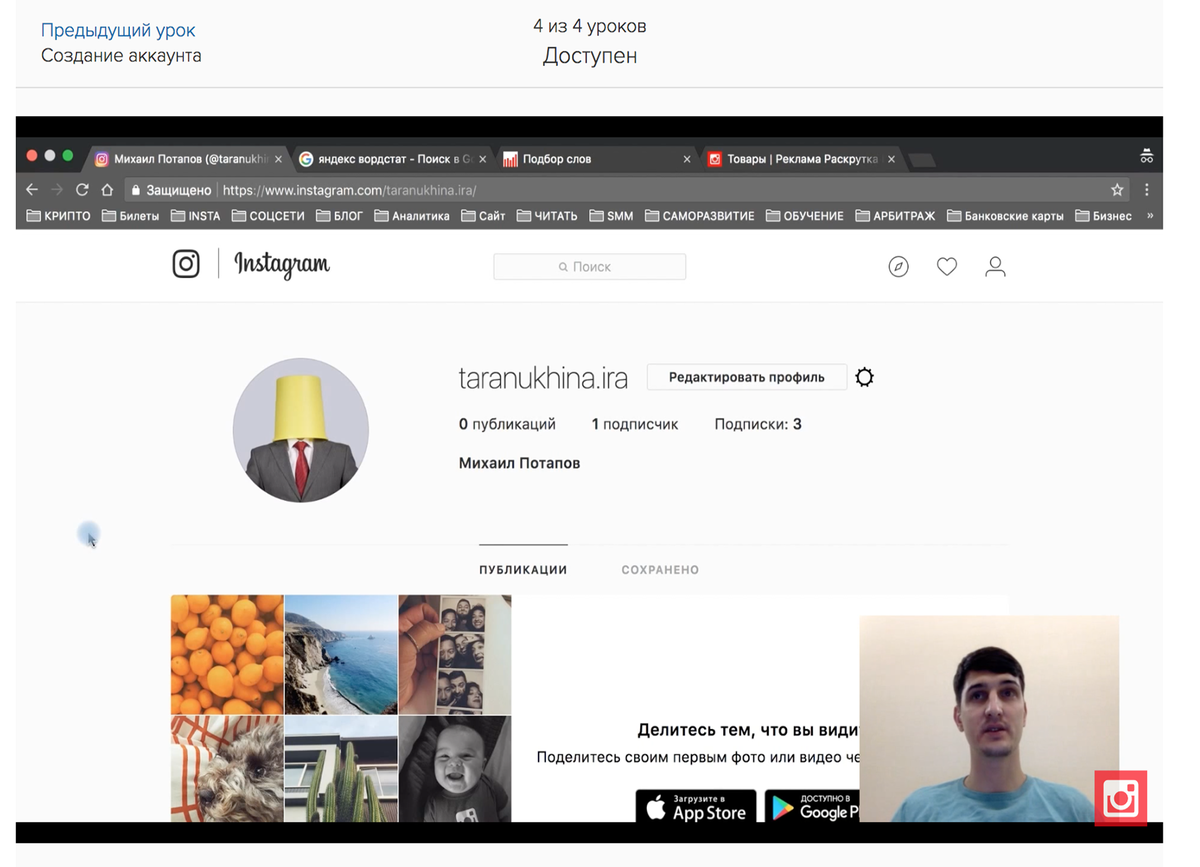Open the СОЦСЕТИ bookmarks folder
1200x867 pixels.
pyautogui.click(x=268, y=216)
